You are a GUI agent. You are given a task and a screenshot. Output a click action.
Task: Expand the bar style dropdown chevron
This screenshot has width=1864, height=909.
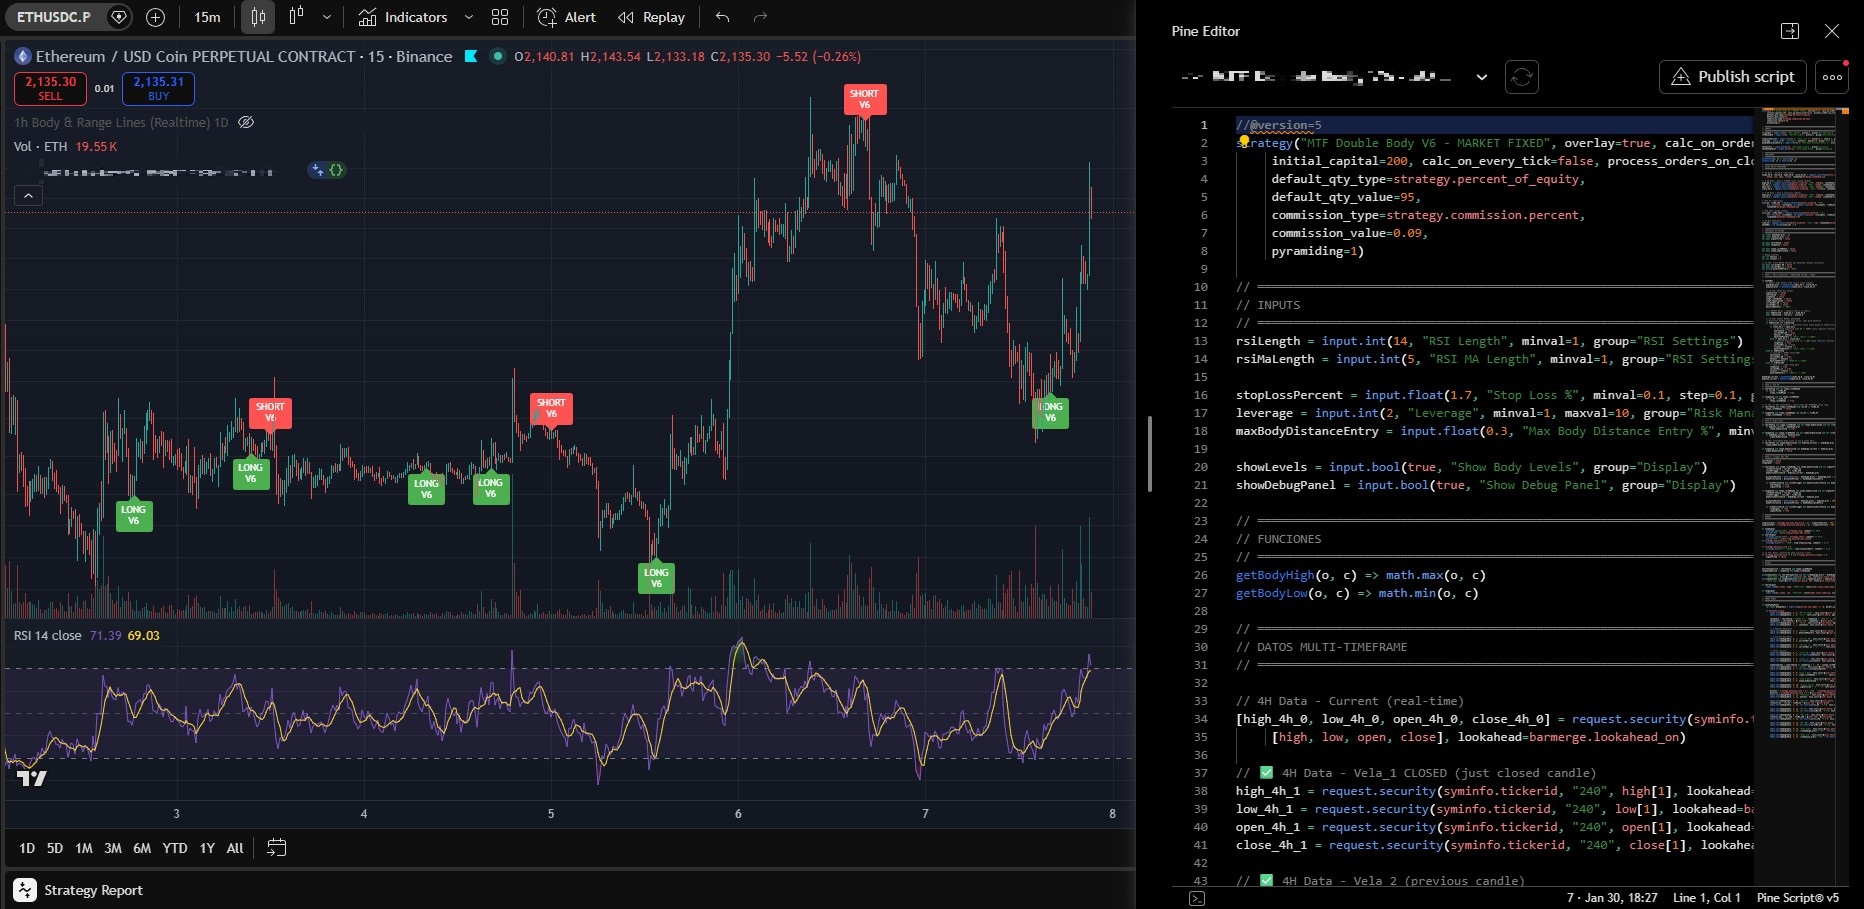click(325, 17)
